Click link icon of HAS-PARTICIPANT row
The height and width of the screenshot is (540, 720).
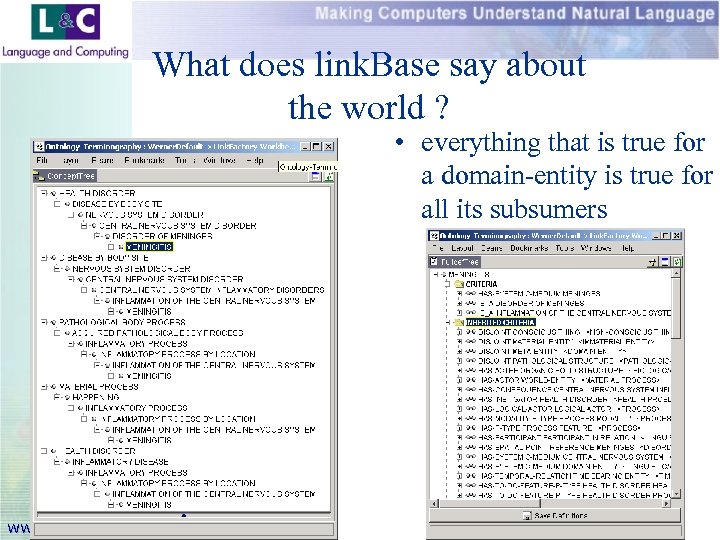coord(471,438)
